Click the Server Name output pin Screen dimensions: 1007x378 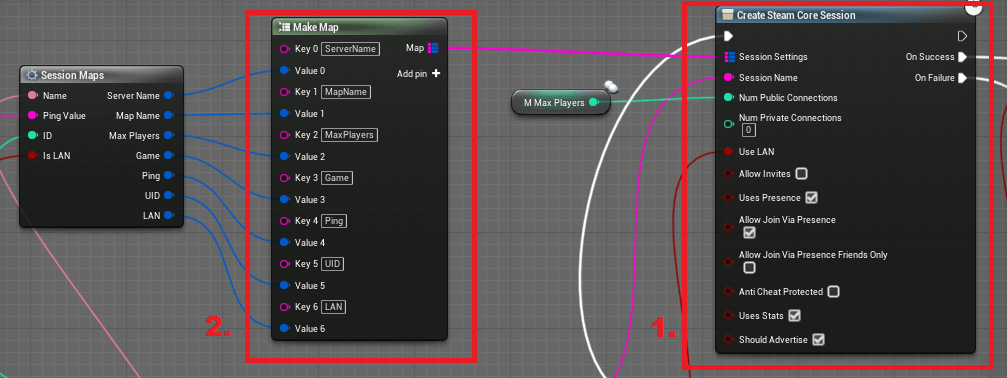pyautogui.click(x=168, y=96)
